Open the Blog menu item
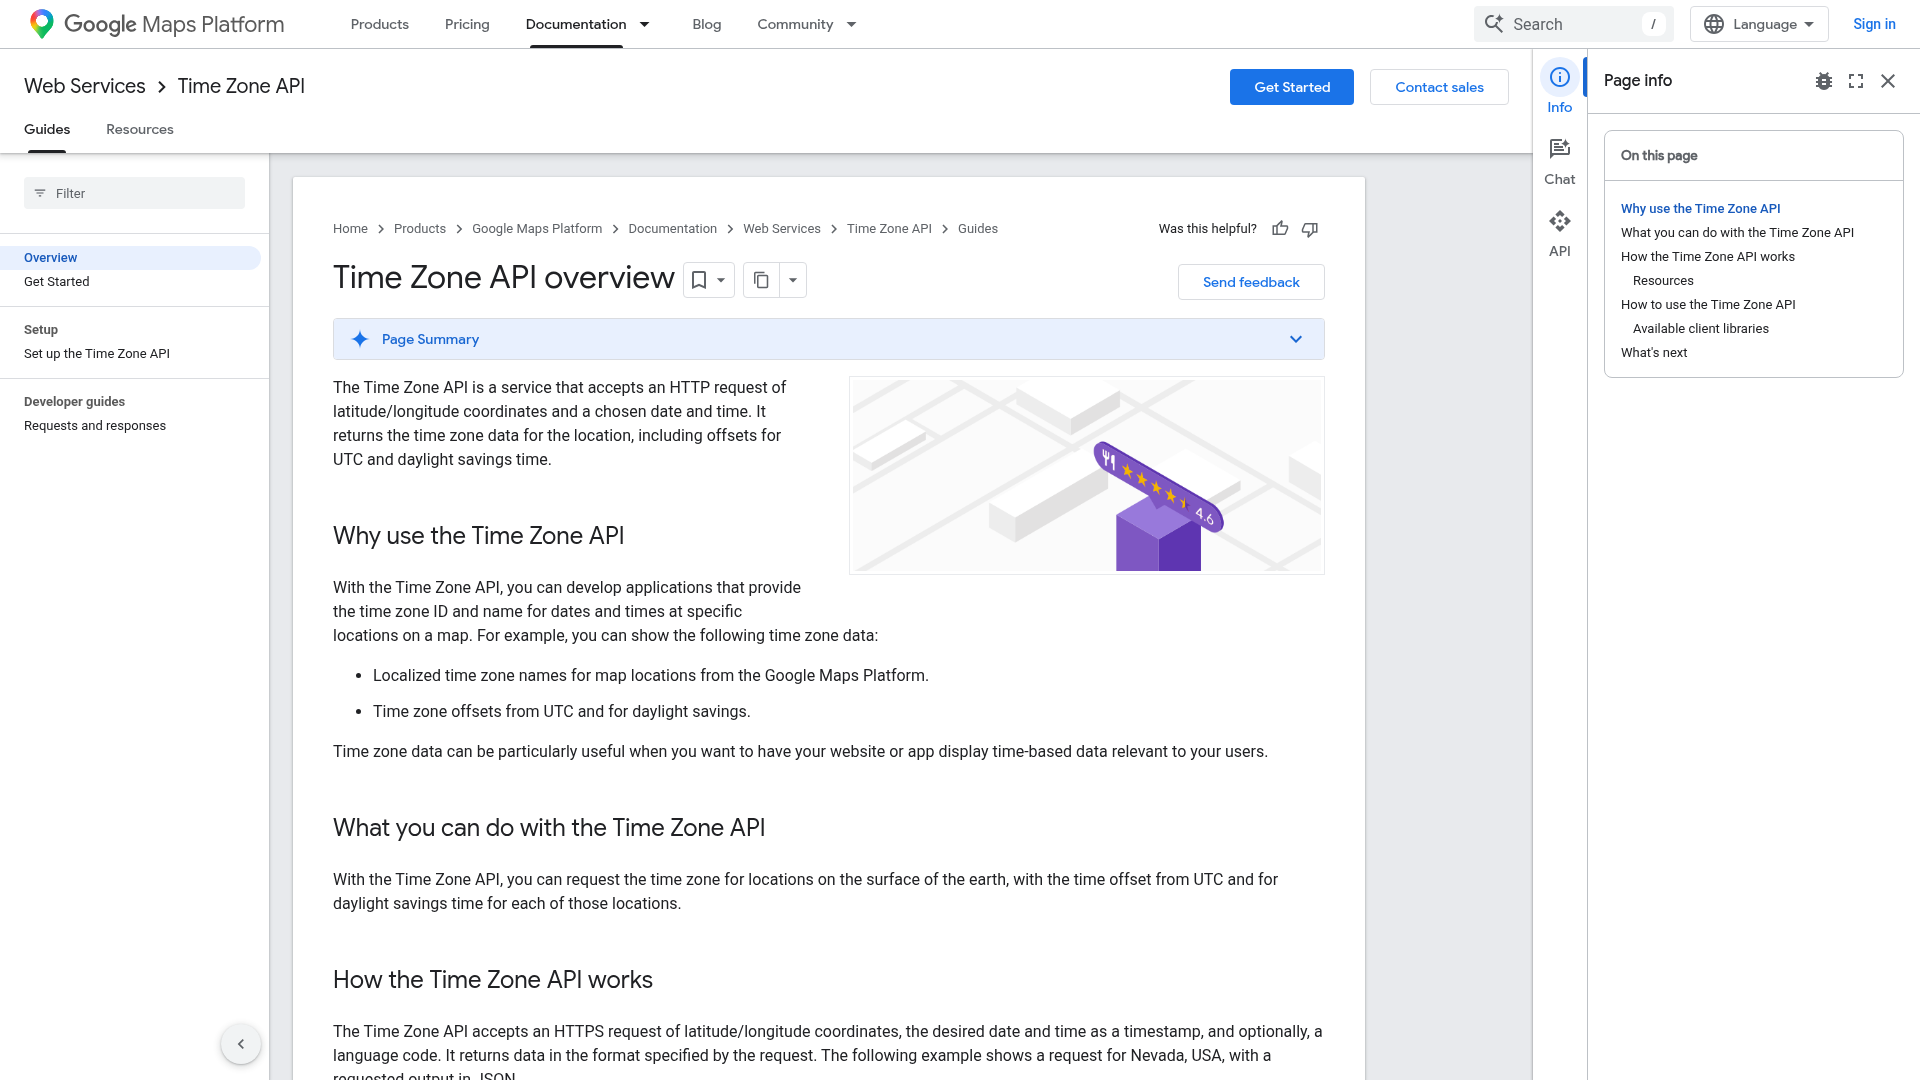 tap(707, 24)
